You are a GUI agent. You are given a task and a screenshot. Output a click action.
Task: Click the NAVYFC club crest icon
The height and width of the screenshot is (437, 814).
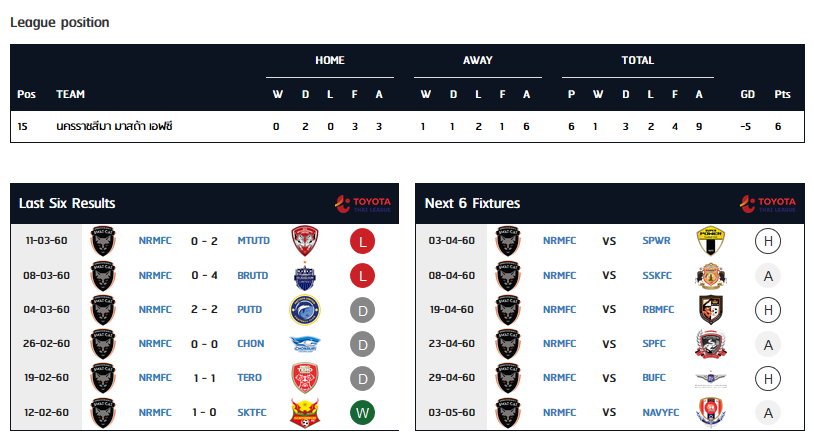pyautogui.click(x=710, y=411)
